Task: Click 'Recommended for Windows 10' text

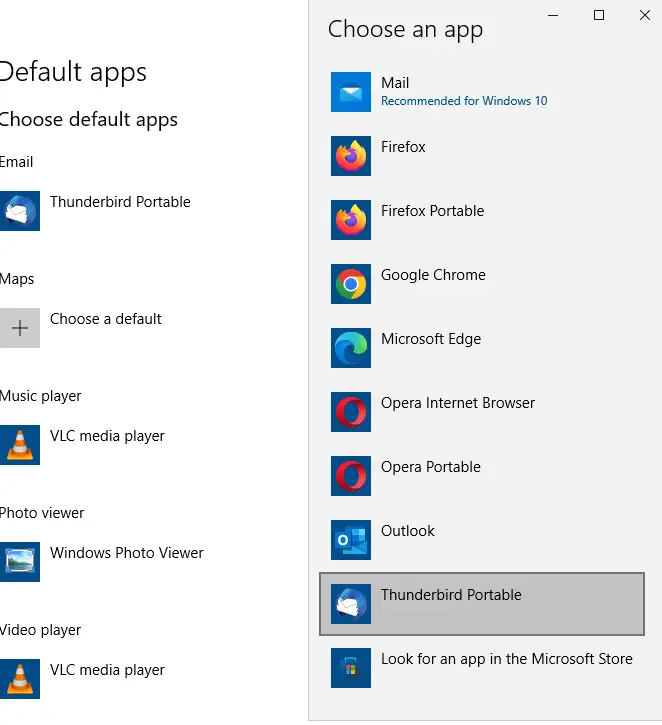Action: click(464, 101)
